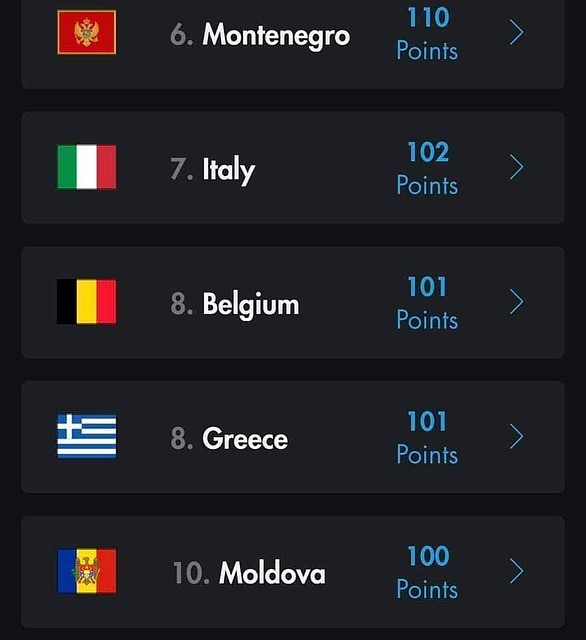Click the Montenegro flag icon
Image resolution: width=586 pixels, height=640 pixels.
pyautogui.click(x=87, y=32)
